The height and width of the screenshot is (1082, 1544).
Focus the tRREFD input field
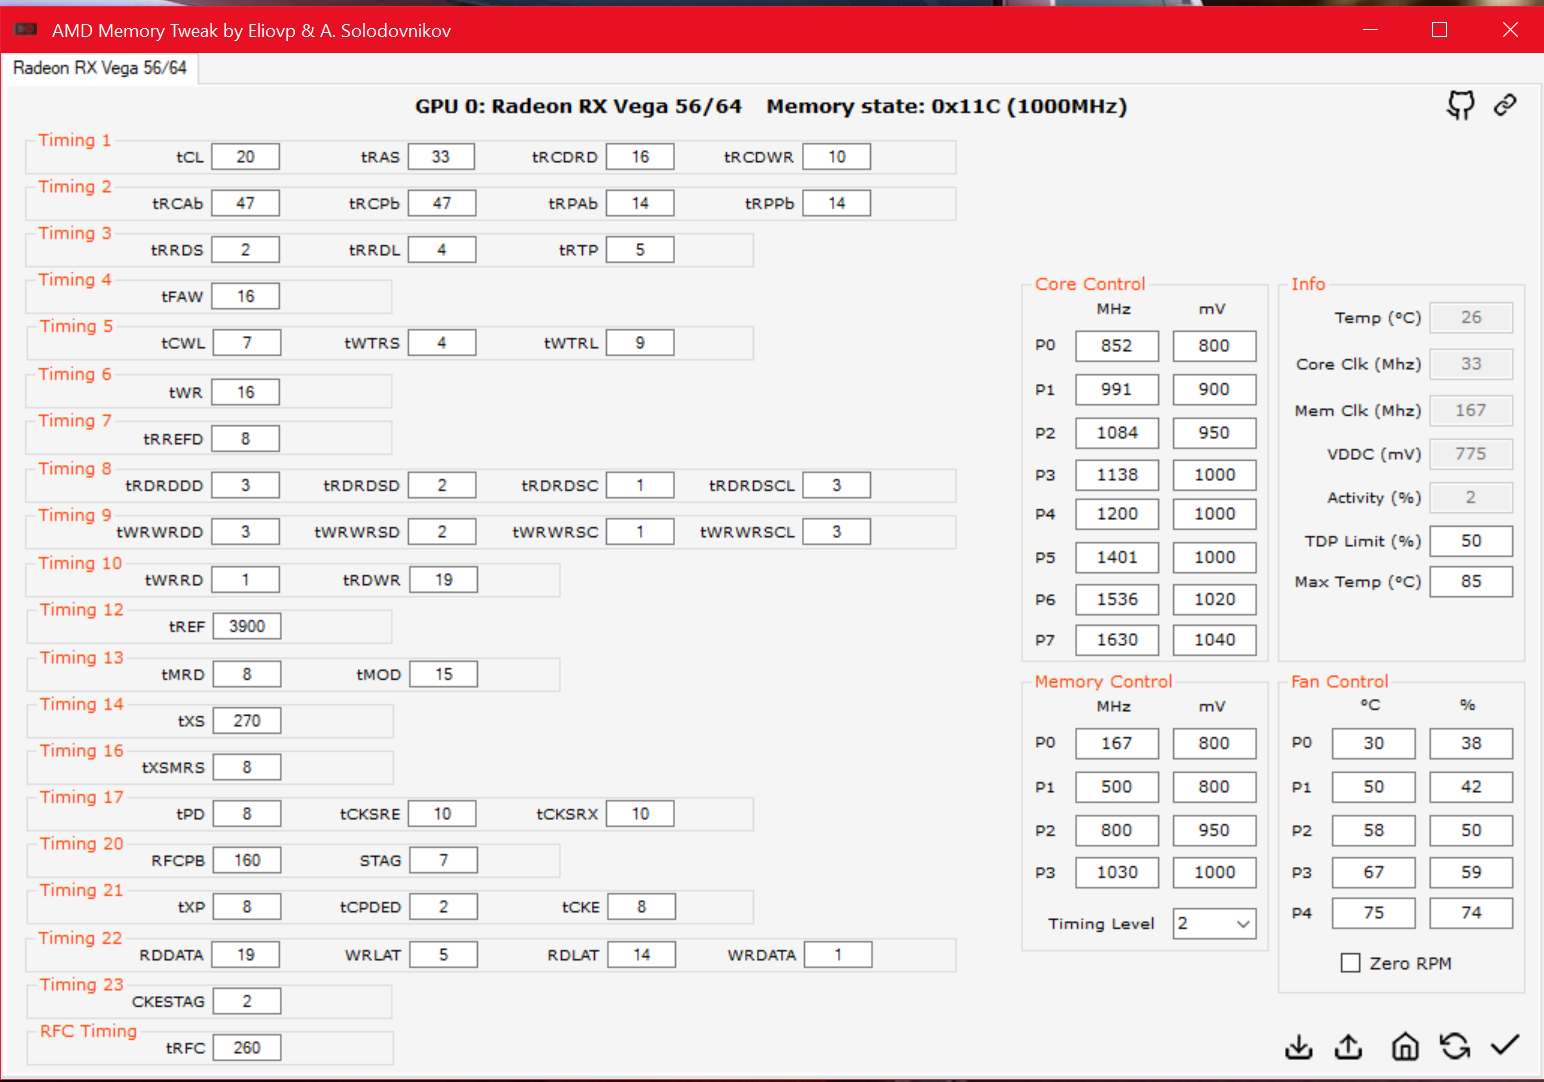[246, 439]
